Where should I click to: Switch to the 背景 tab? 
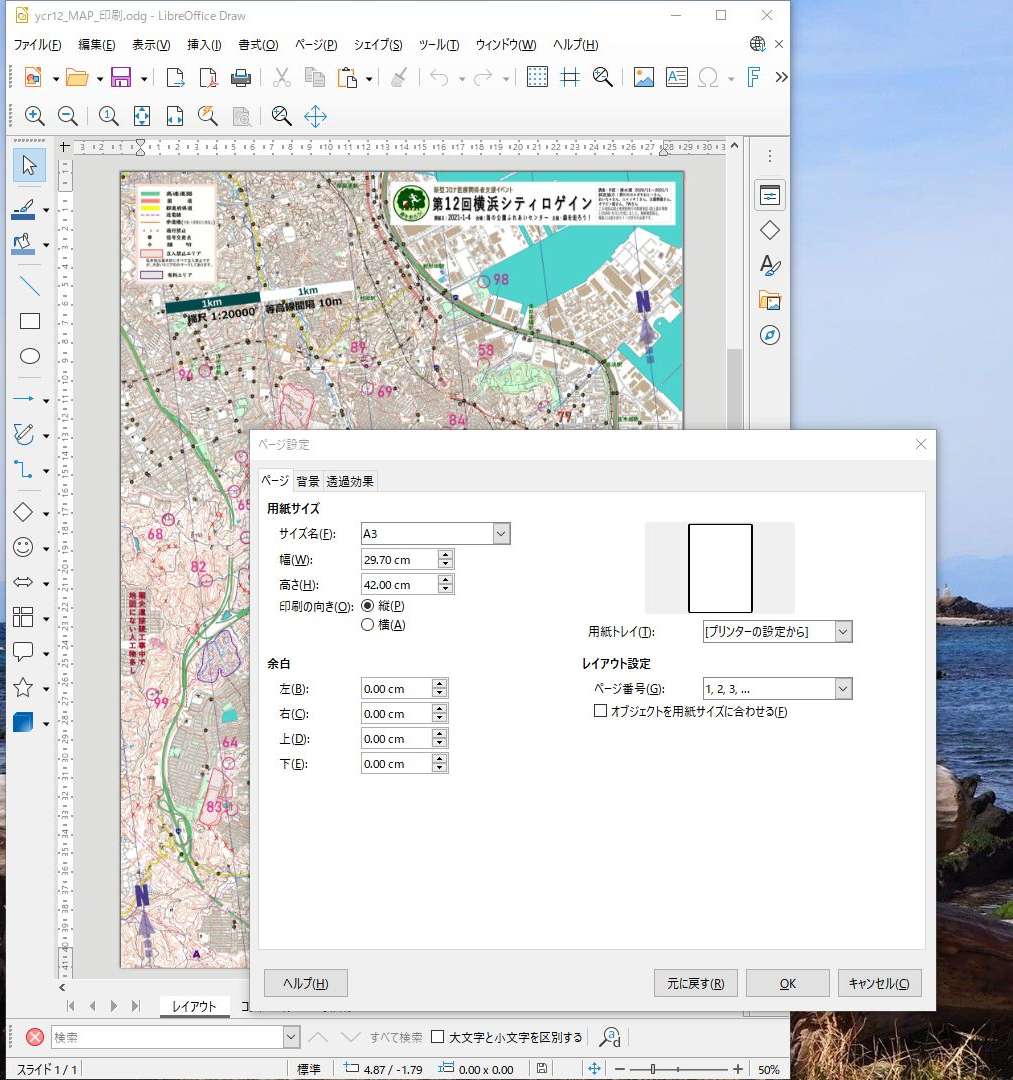click(308, 481)
